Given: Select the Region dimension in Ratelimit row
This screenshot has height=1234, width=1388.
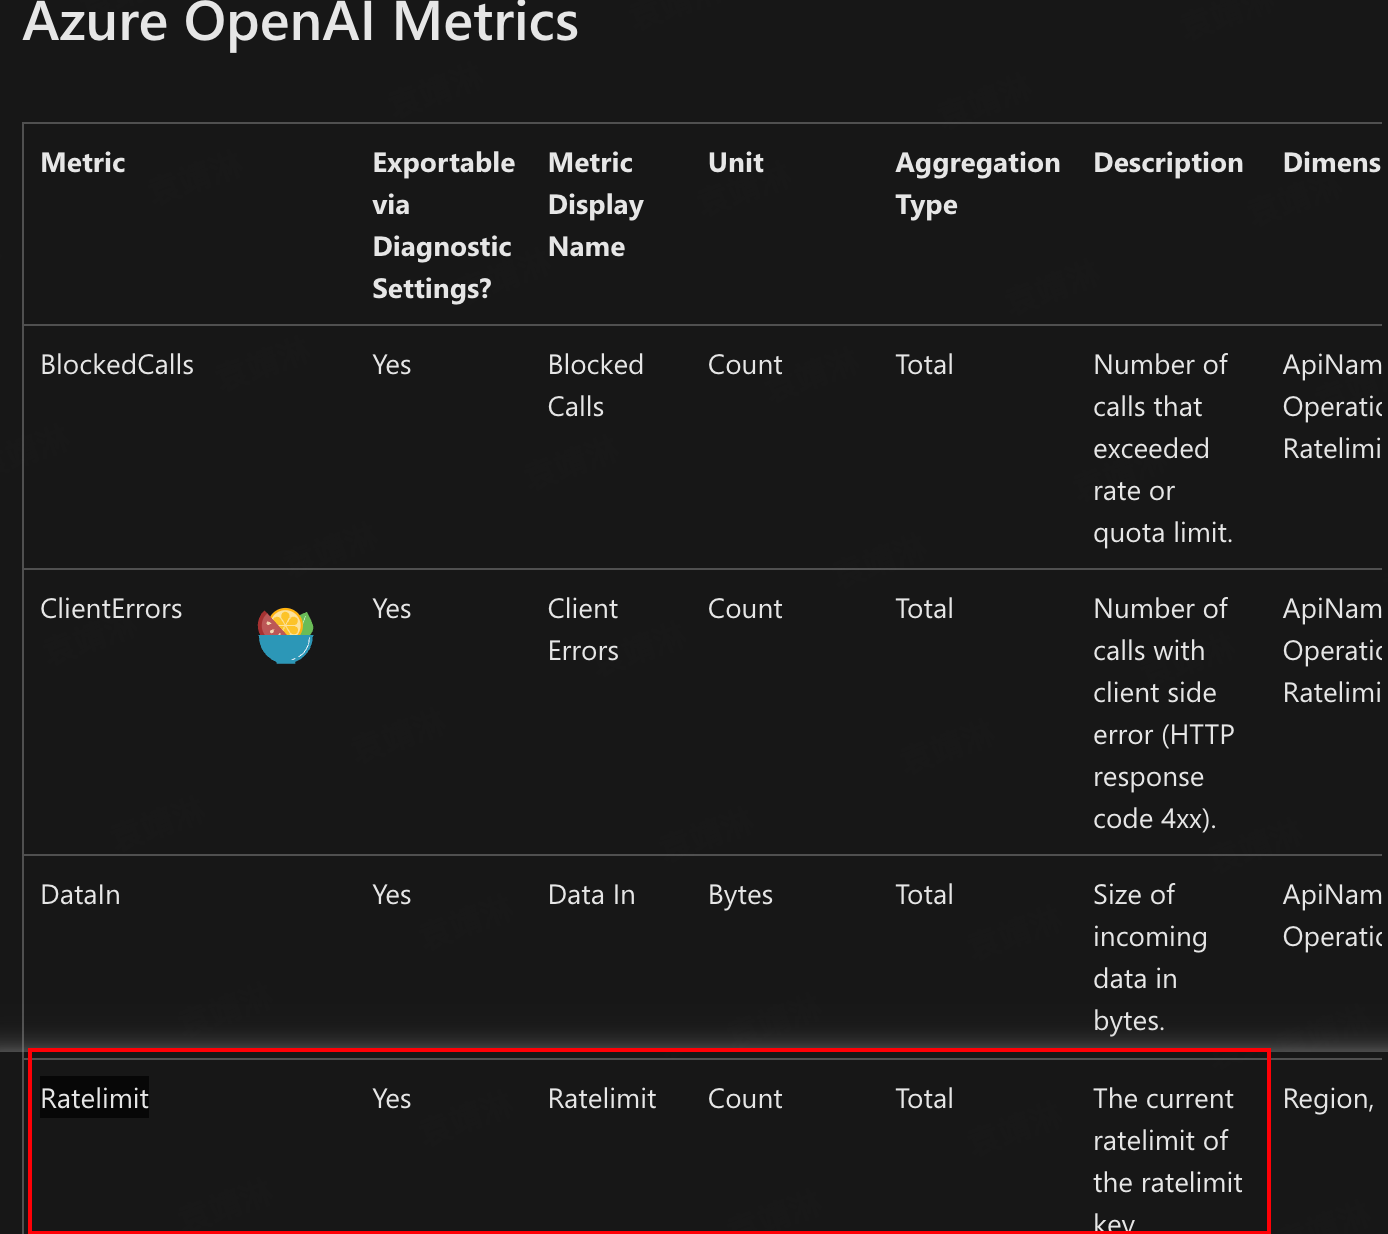Looking at the screenshot, I should [x=1328, y=1099].
